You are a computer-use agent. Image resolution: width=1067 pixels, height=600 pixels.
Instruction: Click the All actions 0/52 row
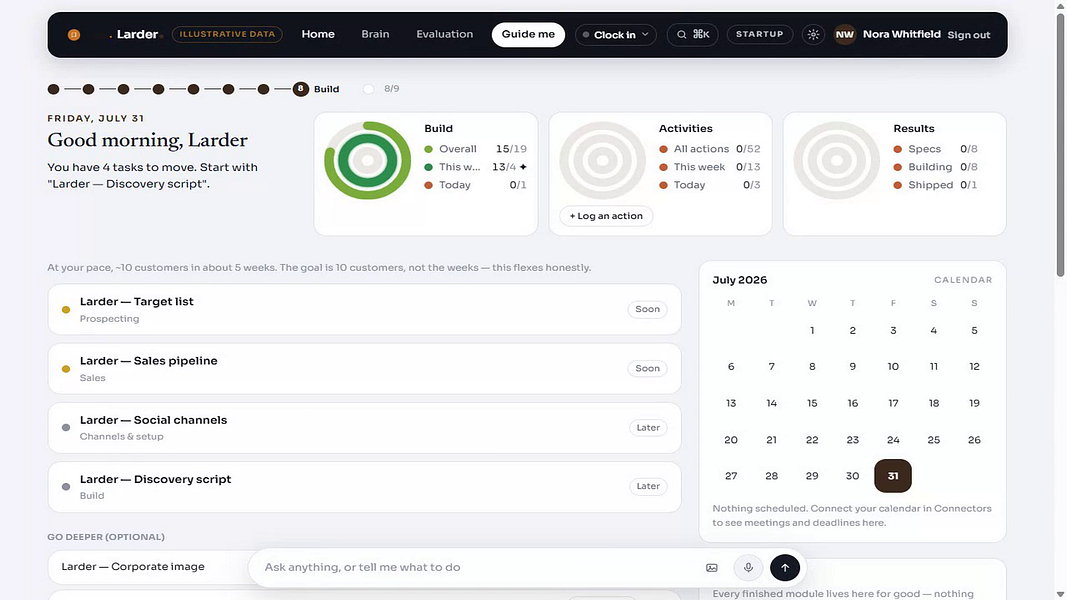pos(710,149)
